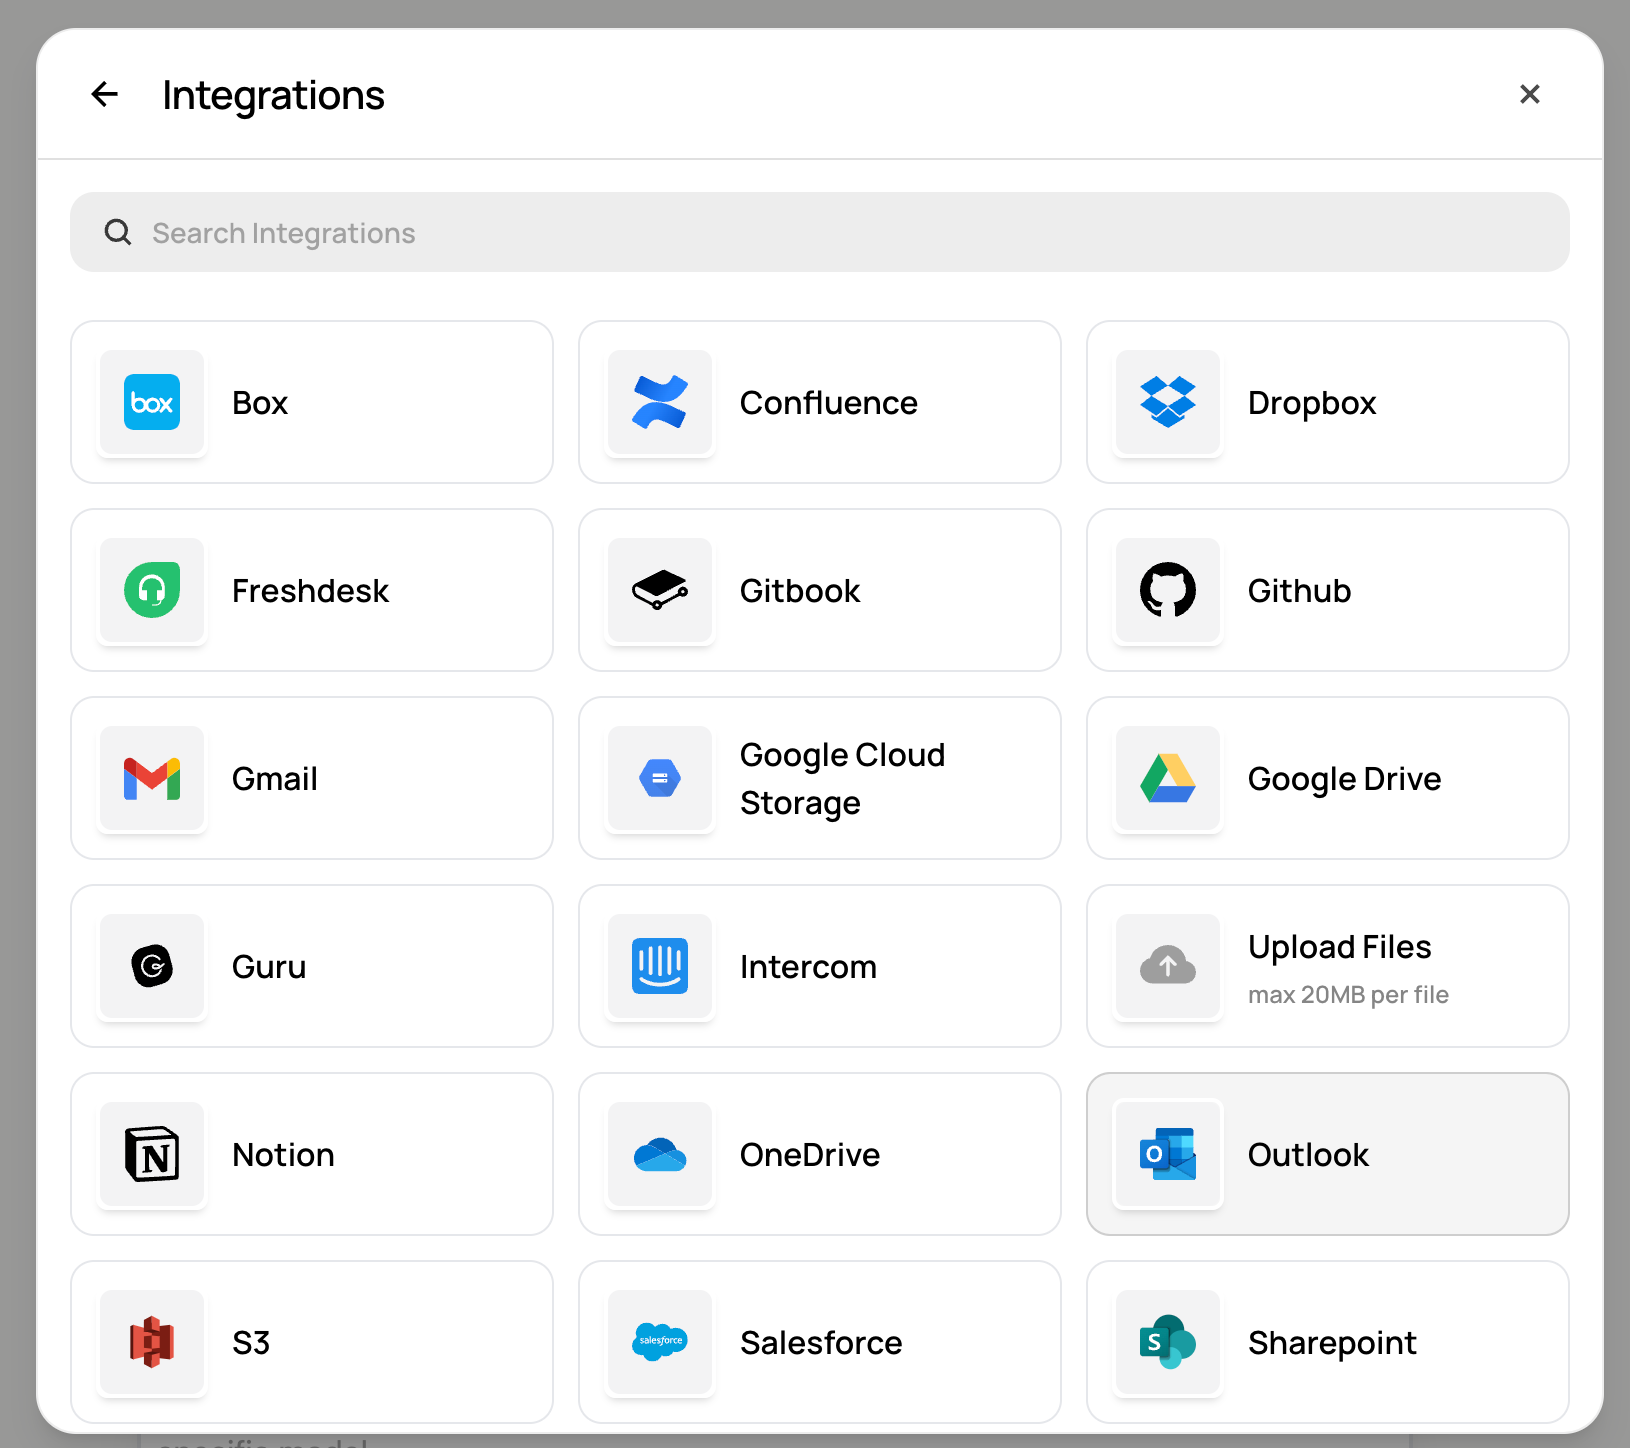Open the Intercom integration label
The height and width of the screenshot is (1448, 1630).
[808, 967]
